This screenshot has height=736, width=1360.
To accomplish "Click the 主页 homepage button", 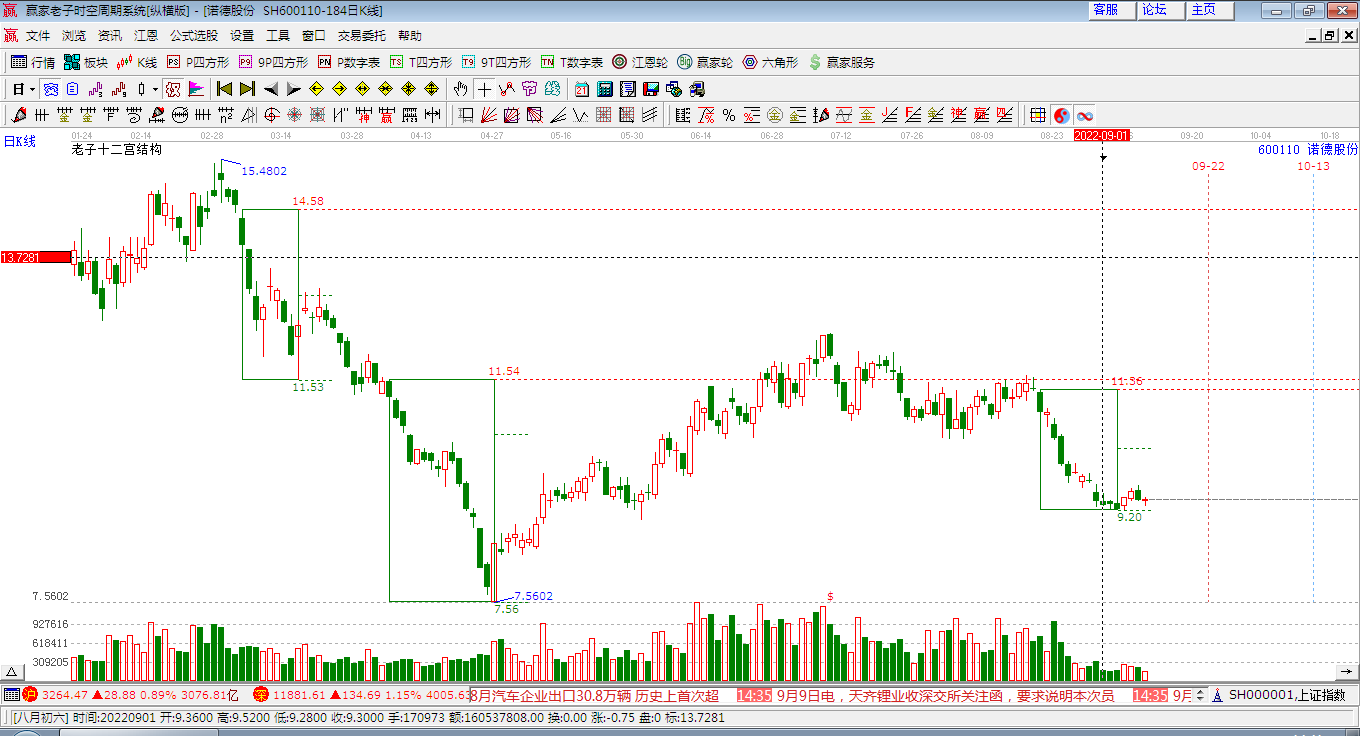I will pyautogui.click(x=1210, y=10).
